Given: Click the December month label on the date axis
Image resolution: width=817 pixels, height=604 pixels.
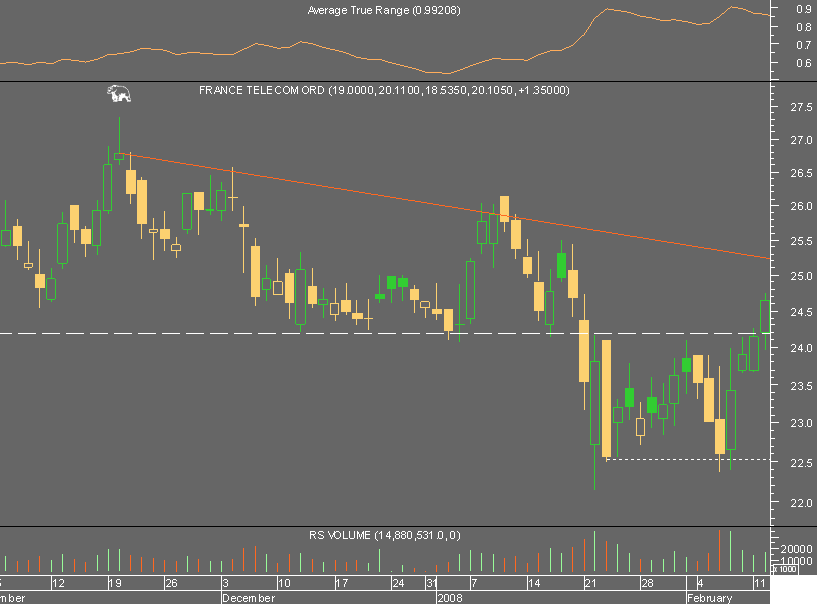Looking at the screenshot, I should 249,598.
